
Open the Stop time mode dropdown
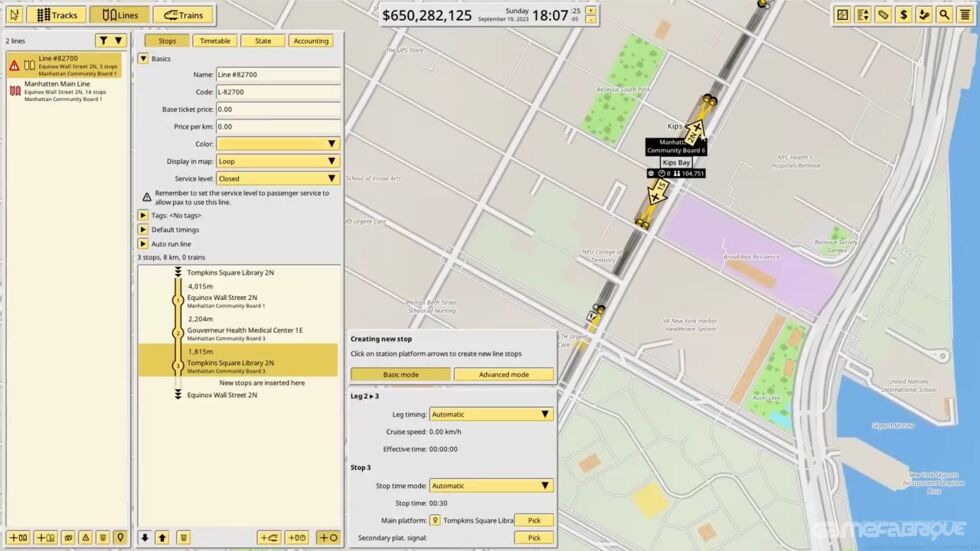pos(491,485)
